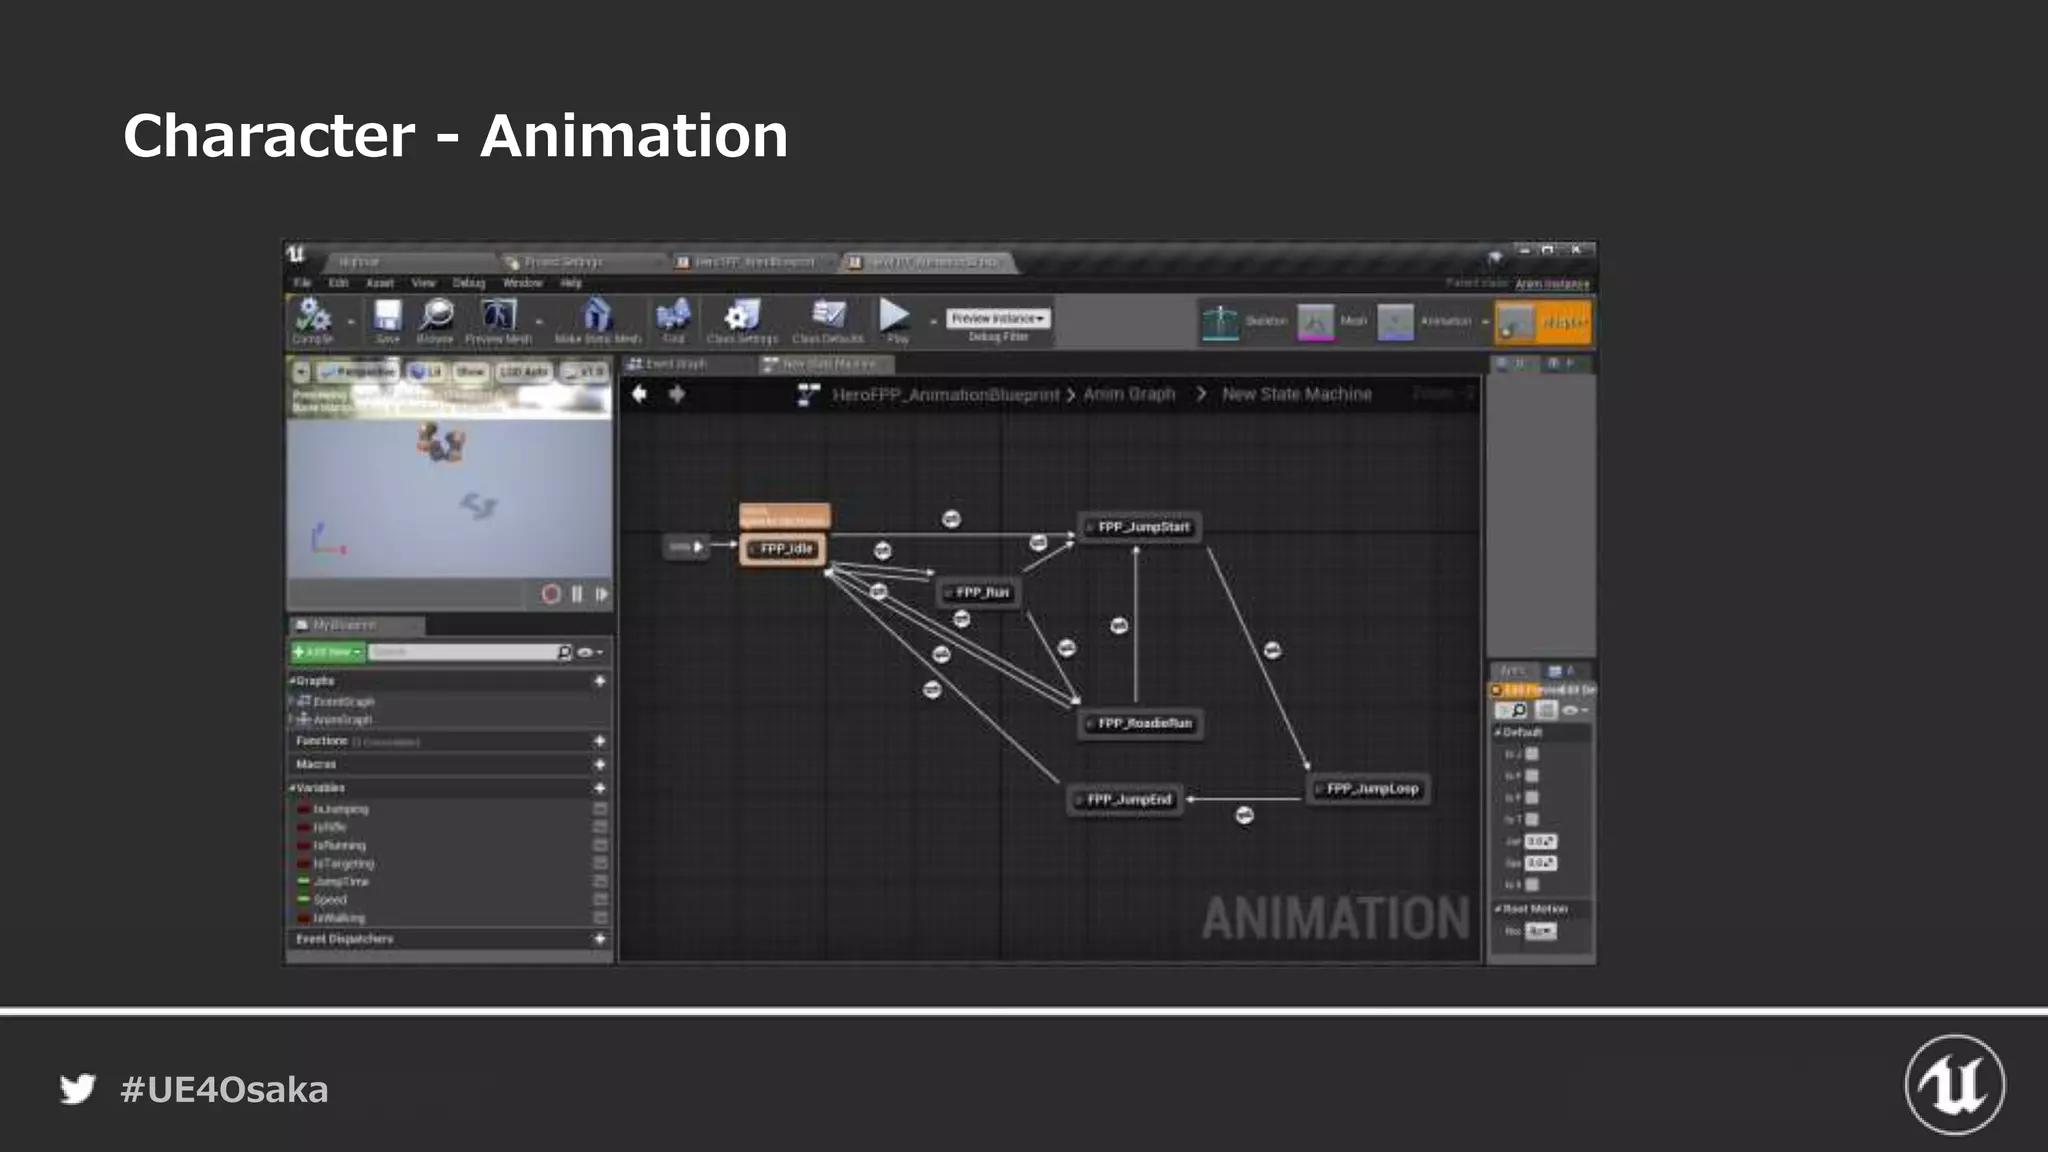The width and height of the screenshot is (2048, 1152).
Task: Navigate back with the graph back arrow
Action: coord(640,394)
